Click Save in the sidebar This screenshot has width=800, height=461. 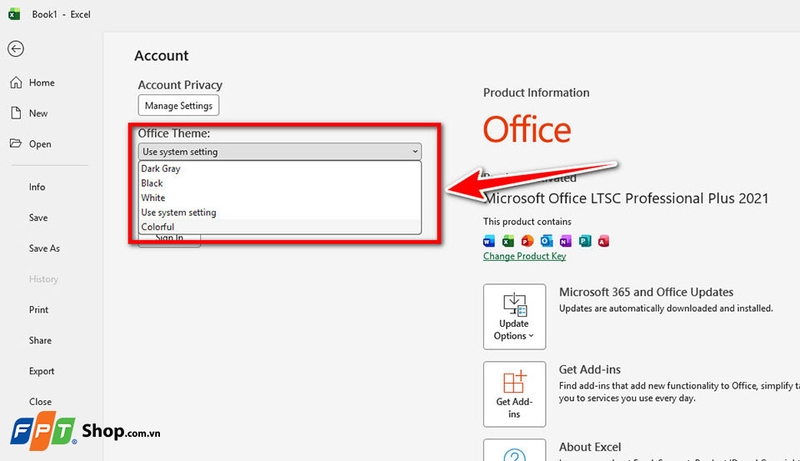click(38, 218)
